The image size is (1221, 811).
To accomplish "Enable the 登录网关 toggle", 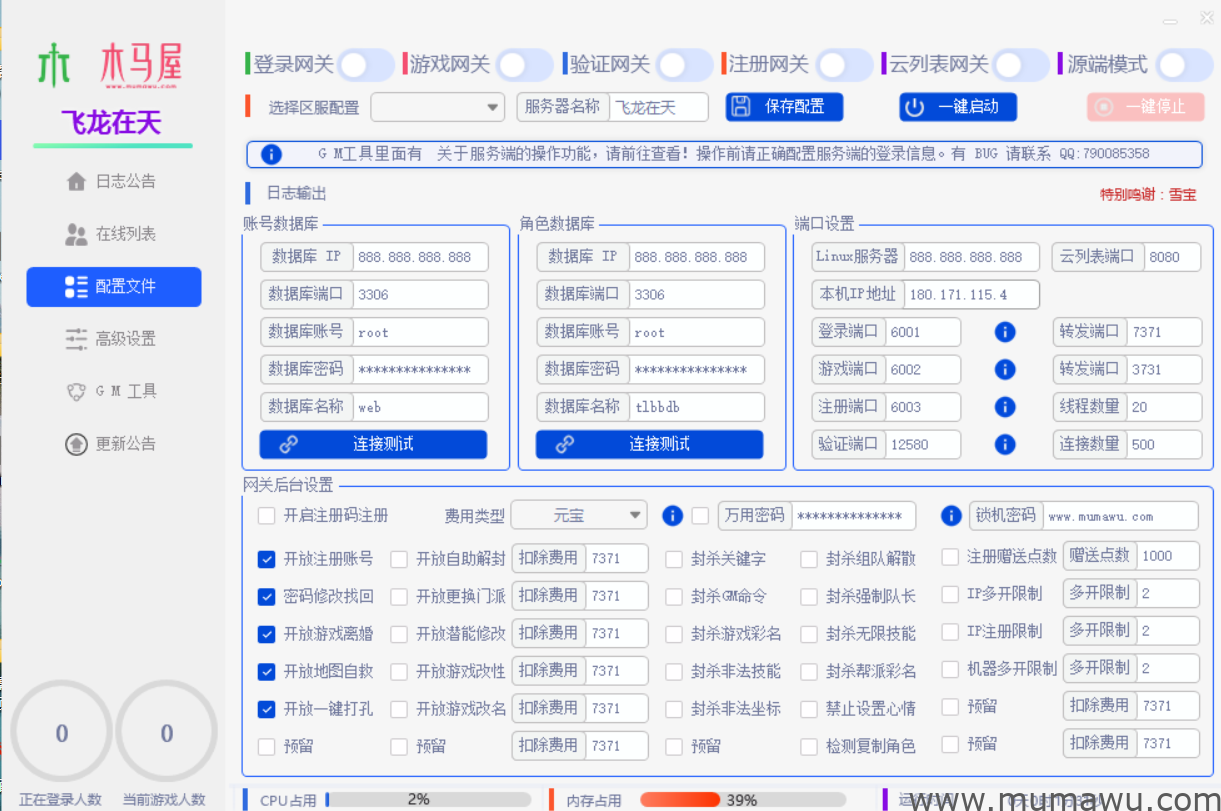I will (364, 63).
